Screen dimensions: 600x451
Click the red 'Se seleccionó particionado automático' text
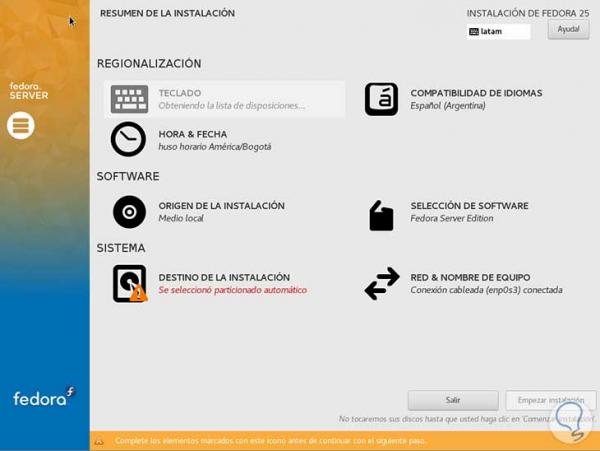click(233, 290)
